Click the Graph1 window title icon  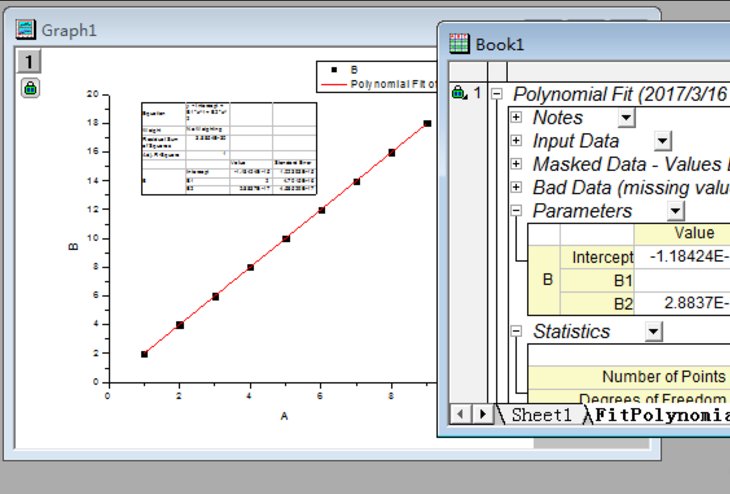pos(26,30)
